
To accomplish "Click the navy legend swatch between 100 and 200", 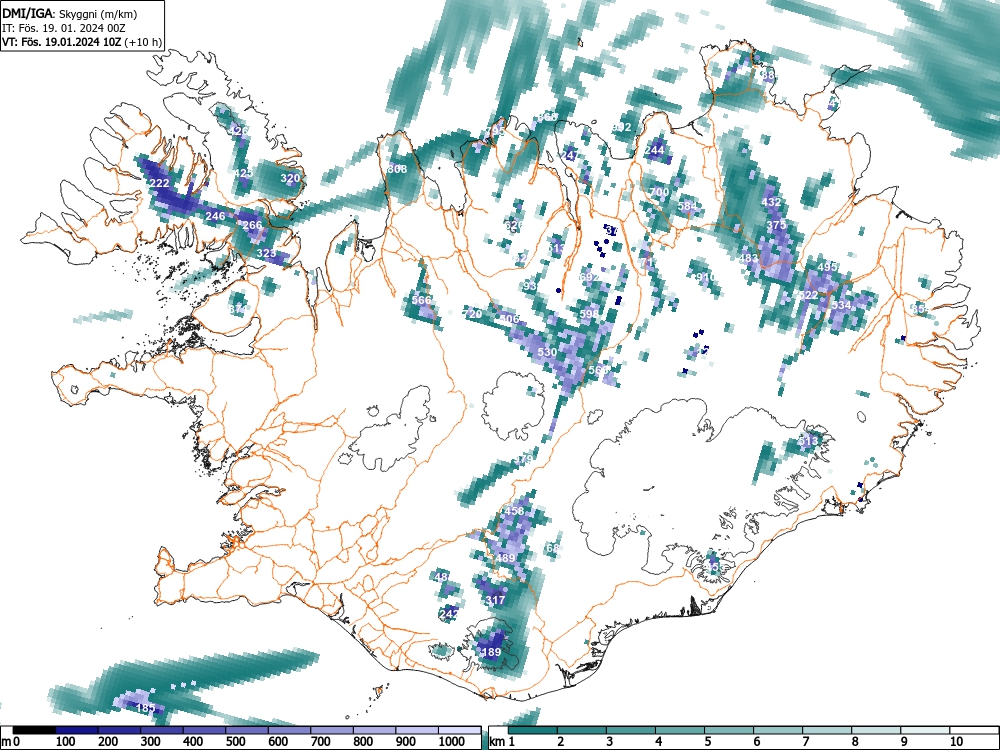I will (77, 730).
